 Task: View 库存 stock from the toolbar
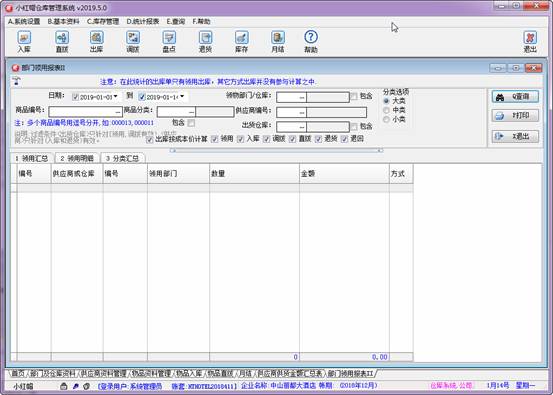(x=242, y=42)
